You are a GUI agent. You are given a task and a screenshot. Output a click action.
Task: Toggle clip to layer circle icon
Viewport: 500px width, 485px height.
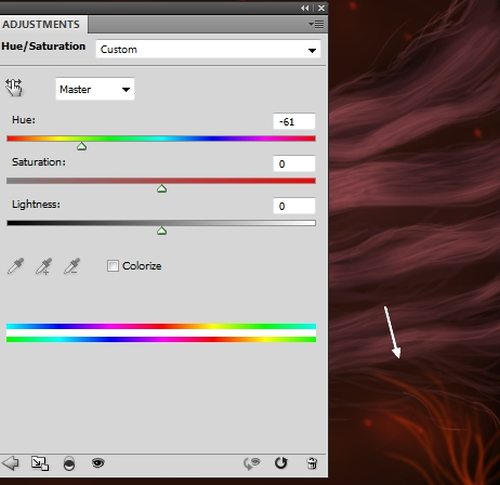pos(69,463)
